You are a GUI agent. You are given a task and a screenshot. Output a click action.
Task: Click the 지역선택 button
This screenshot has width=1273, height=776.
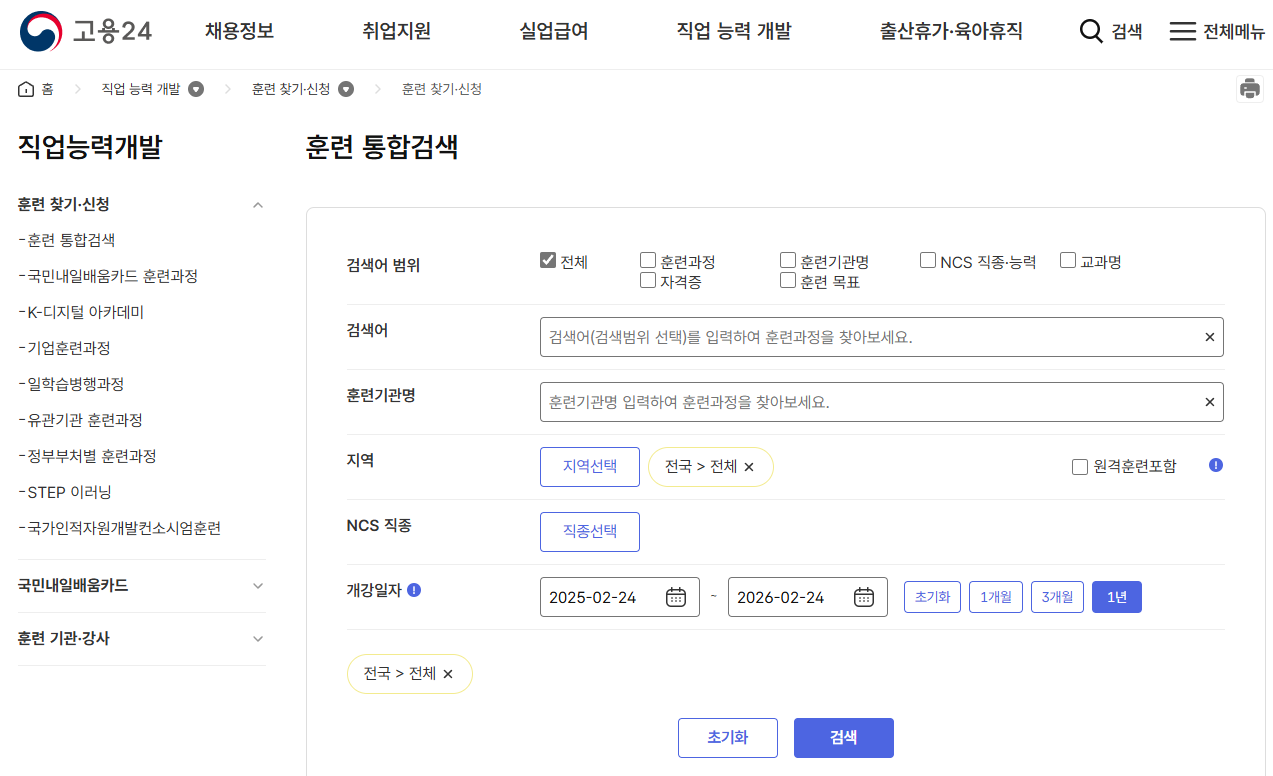point(590,467)
